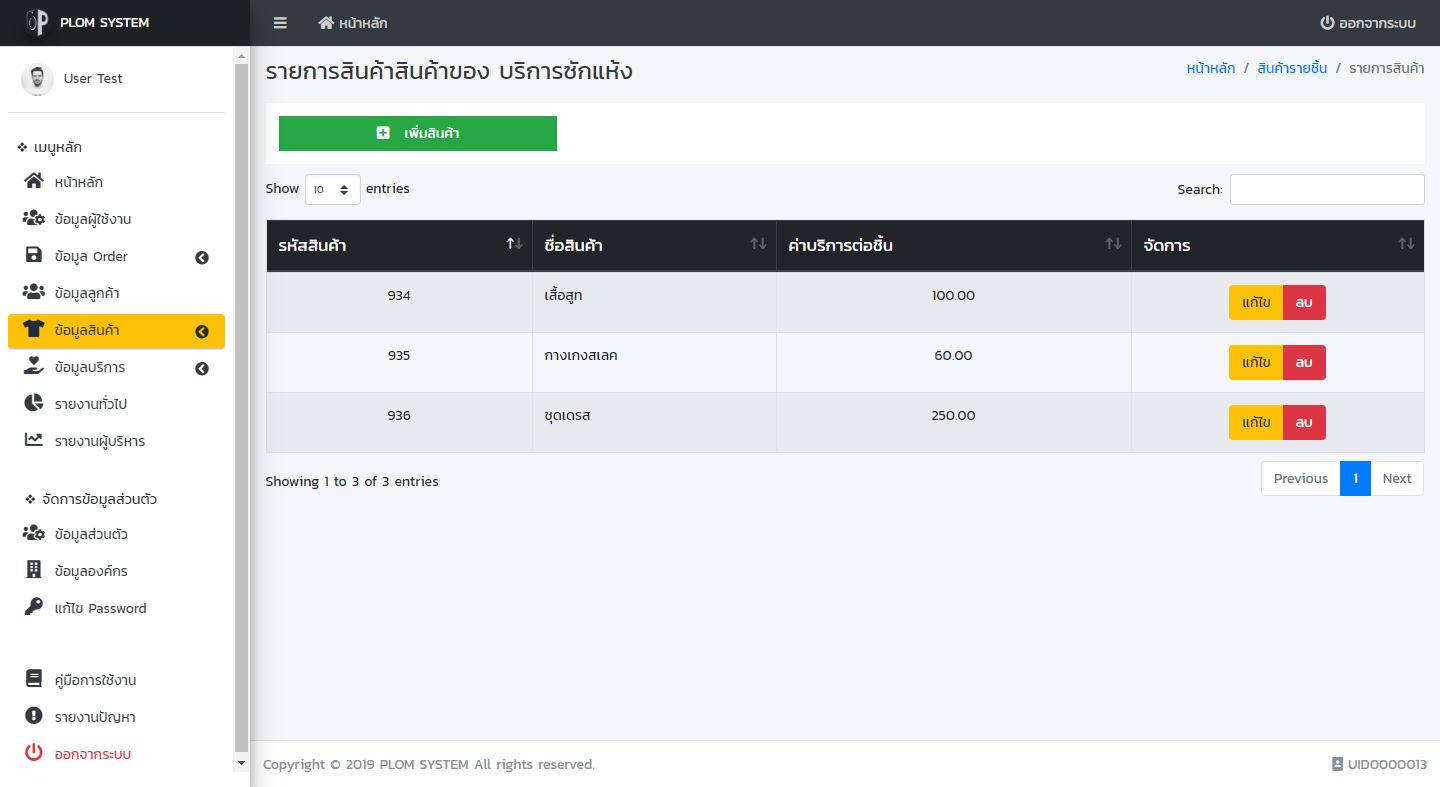Click the home icon in top navbar

click(326, 23)
